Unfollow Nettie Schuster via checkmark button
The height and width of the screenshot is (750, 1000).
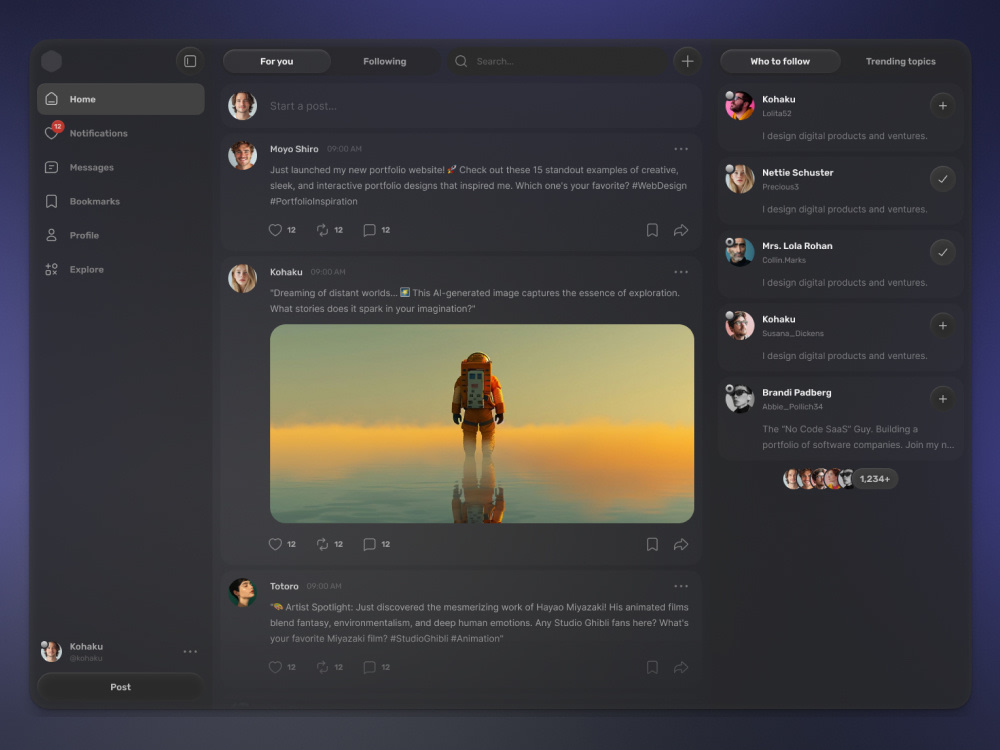tap(942, 179)
